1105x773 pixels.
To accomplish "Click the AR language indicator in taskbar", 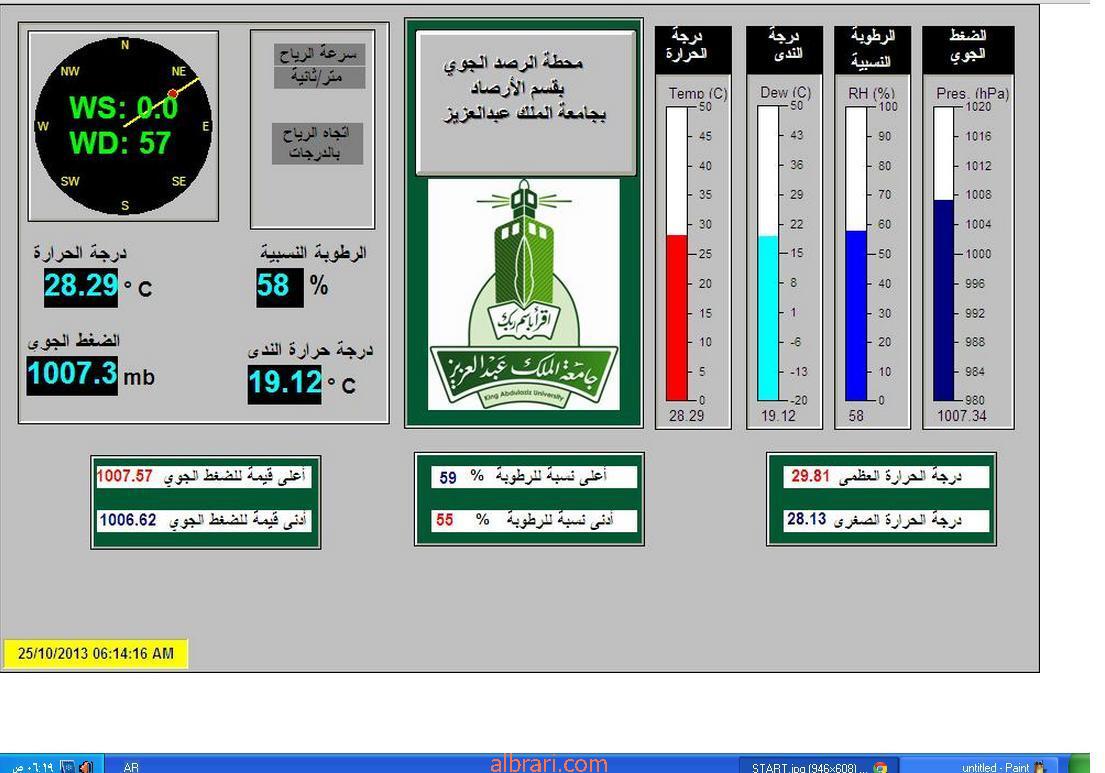I will pos(131,767).
